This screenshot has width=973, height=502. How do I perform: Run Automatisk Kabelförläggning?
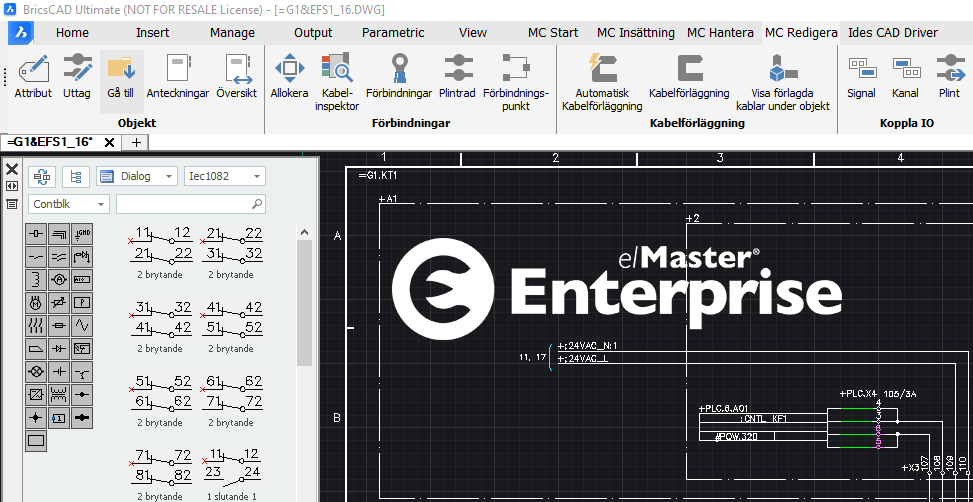point(602,83)
